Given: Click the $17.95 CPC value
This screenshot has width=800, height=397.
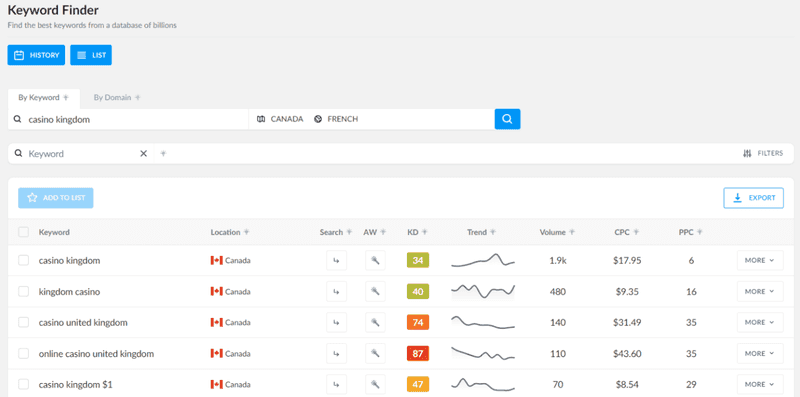Looking at the screenshot, I should [x=627, y=260].
